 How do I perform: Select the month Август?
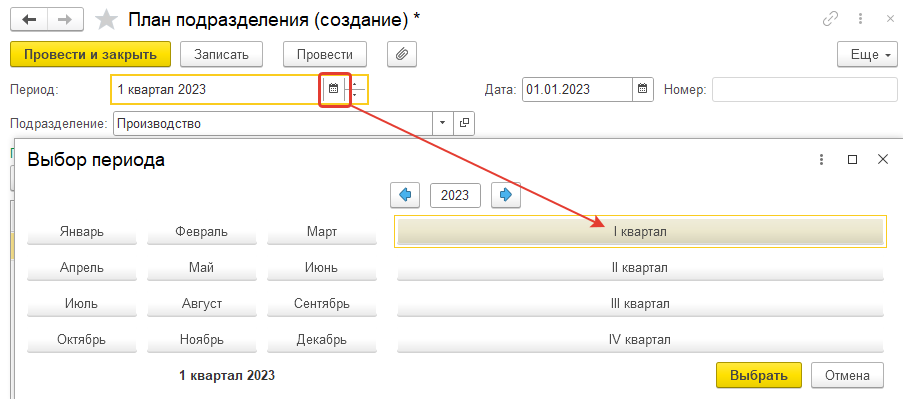click(201, 303)
